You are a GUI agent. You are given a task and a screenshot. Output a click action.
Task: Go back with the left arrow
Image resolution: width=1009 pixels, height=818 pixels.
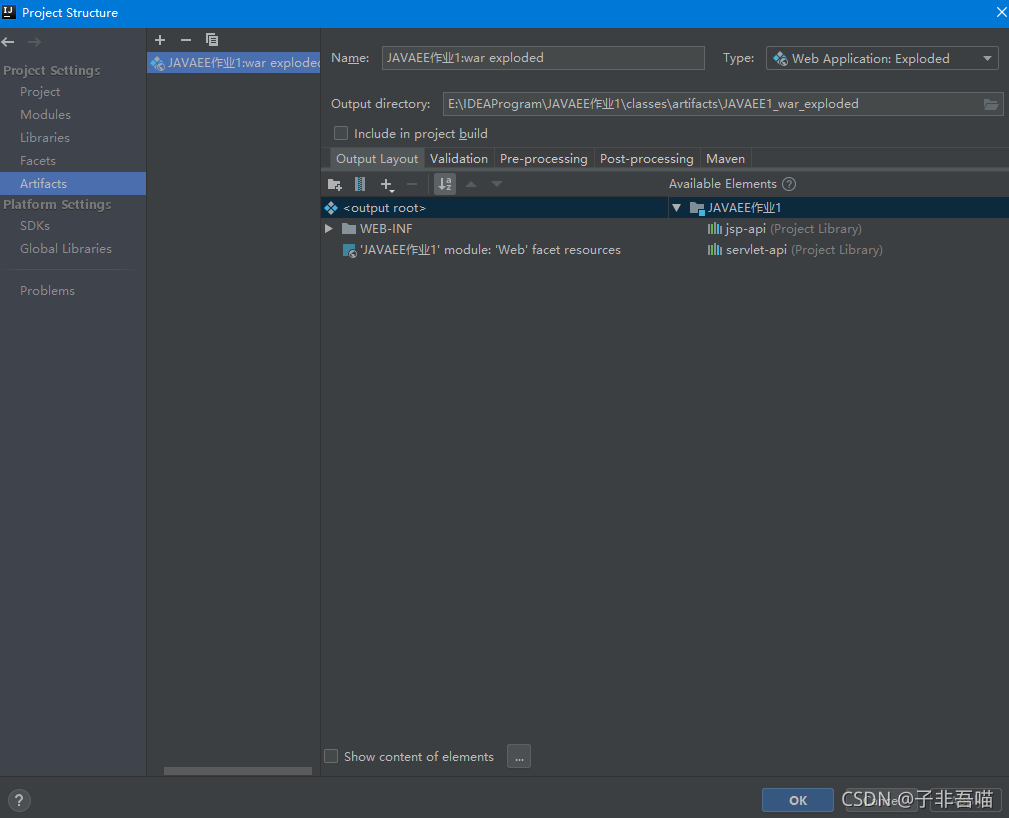click(x=8, y=42)
